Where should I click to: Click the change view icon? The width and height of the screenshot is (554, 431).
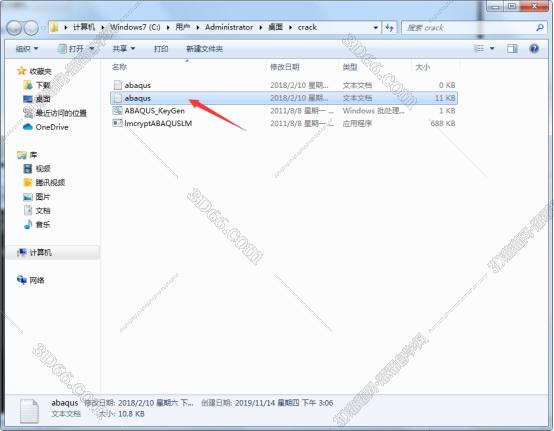(x=479, y=48)
